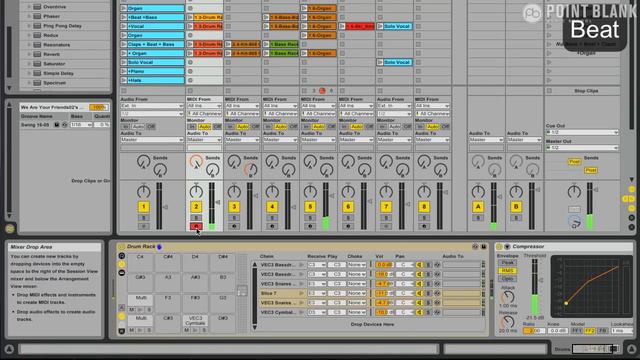Image resolution: width=640 pixels, height=360 pixels.
Task: Toggle Drum Rack chain list view icon
Action: (x=122, y=264)
